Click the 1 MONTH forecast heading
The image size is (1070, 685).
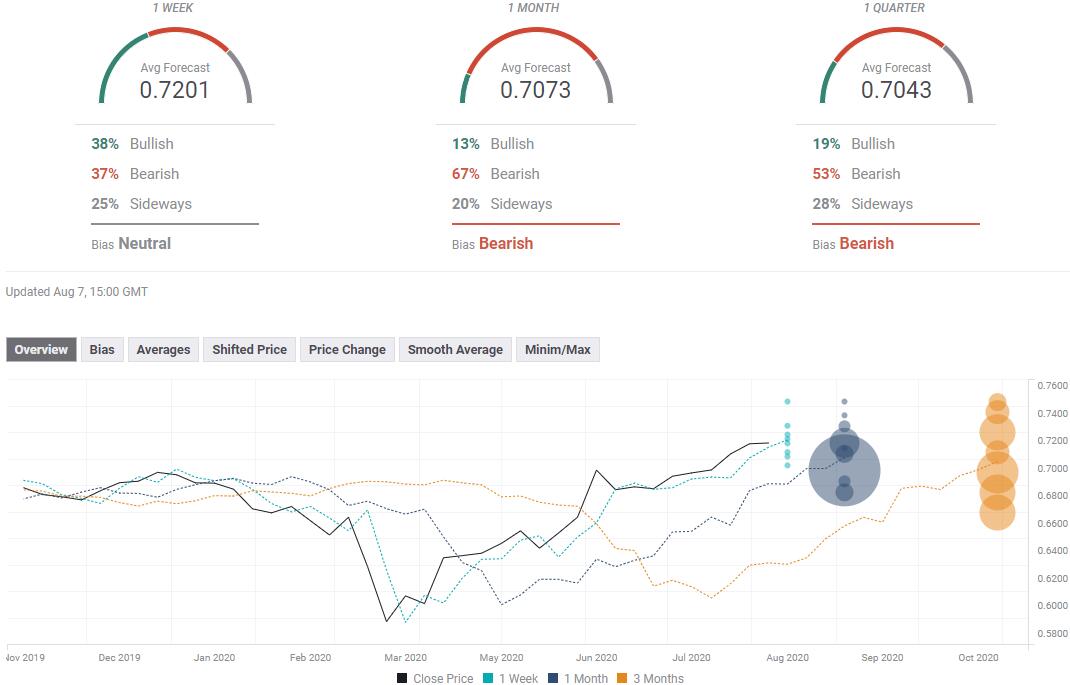(533, 8)
